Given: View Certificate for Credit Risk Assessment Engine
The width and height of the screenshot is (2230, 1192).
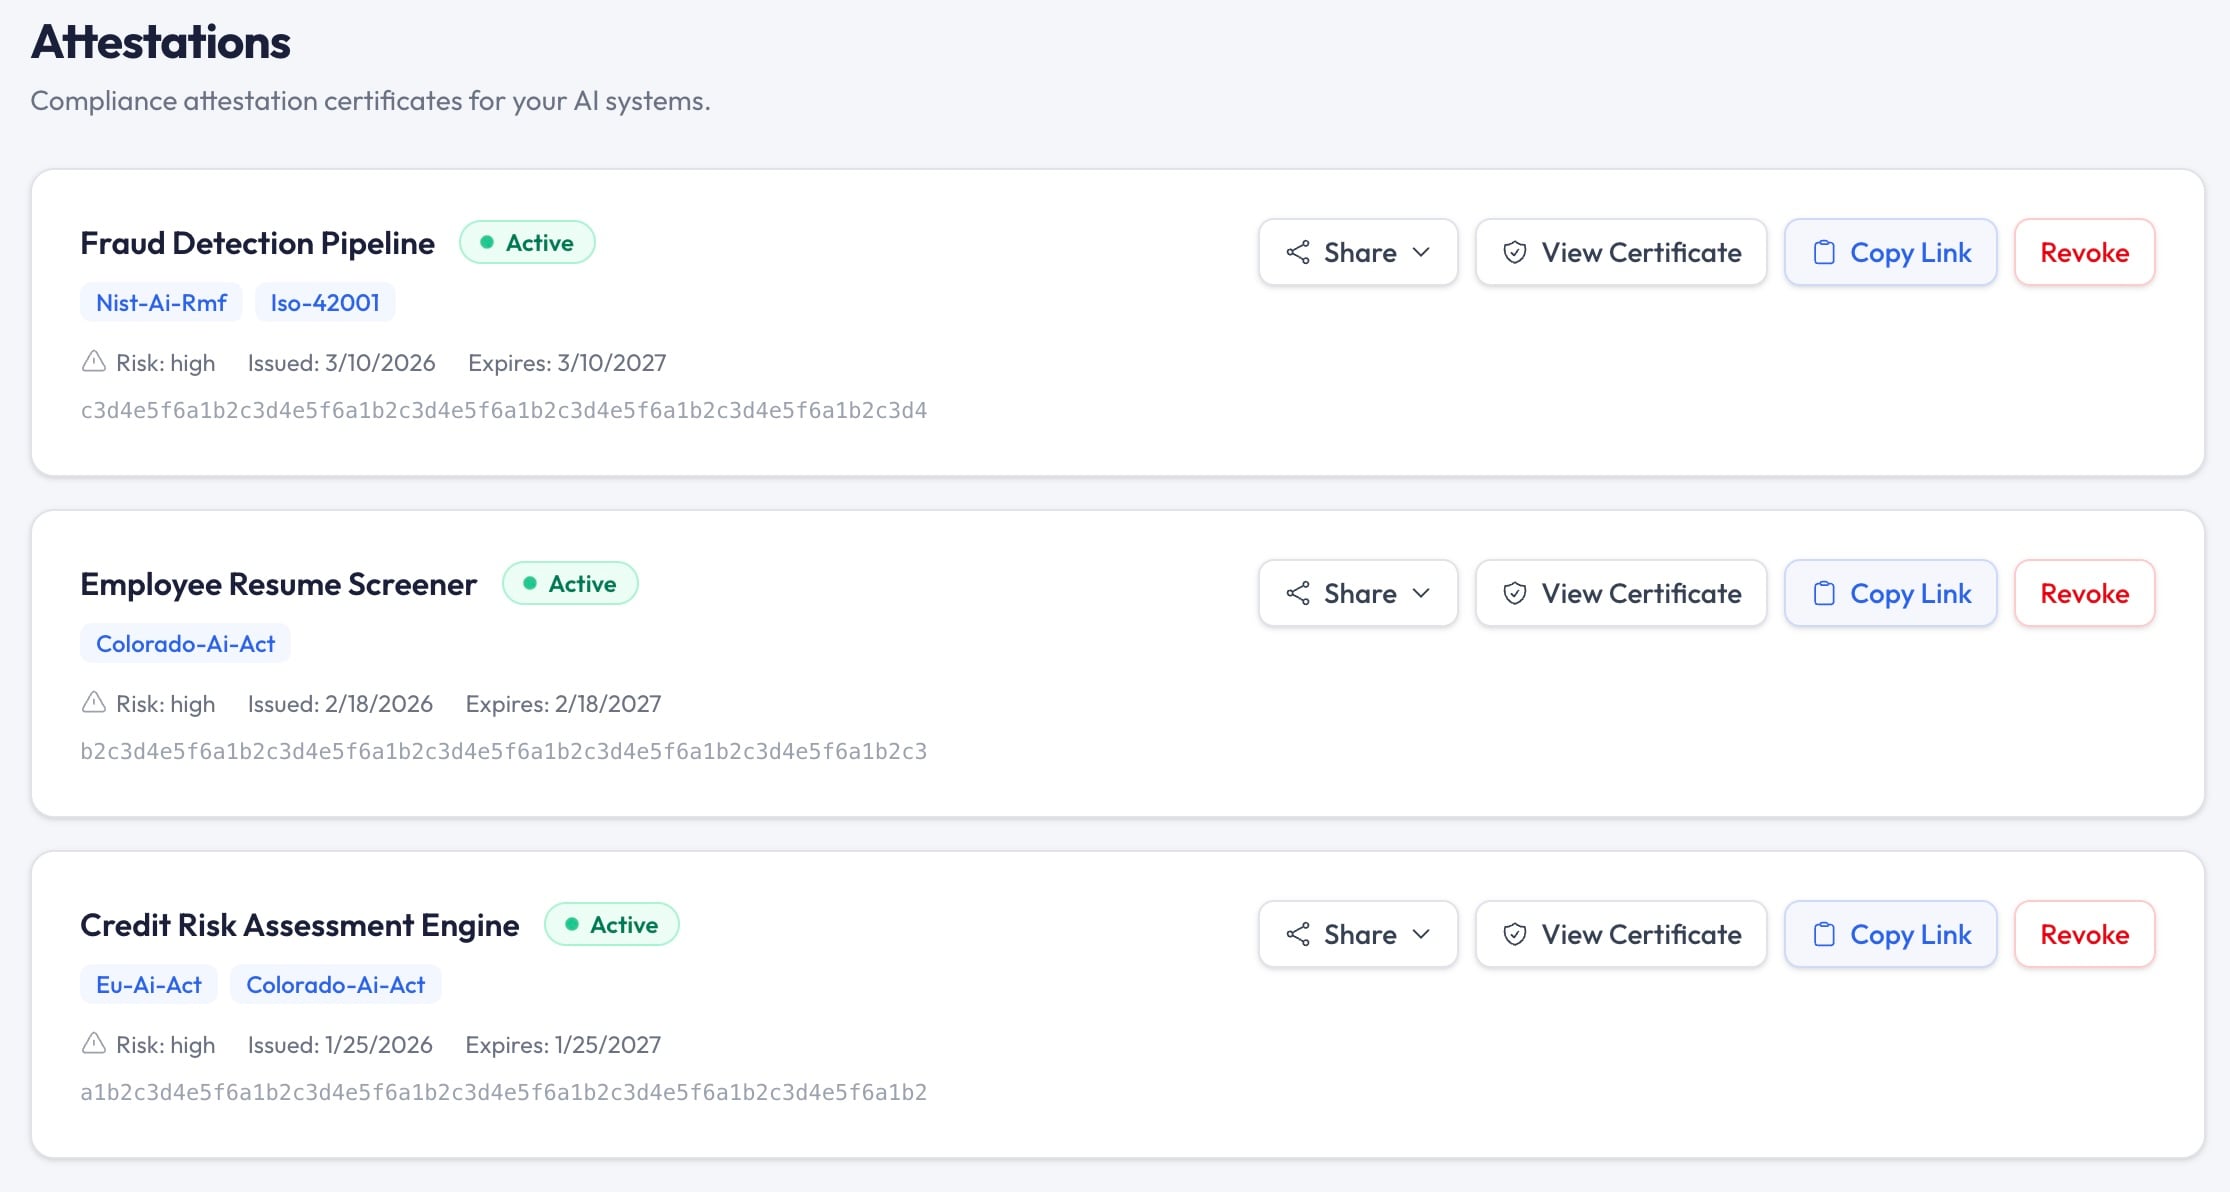Looking at the screenshot, I should pos(1621,934).
